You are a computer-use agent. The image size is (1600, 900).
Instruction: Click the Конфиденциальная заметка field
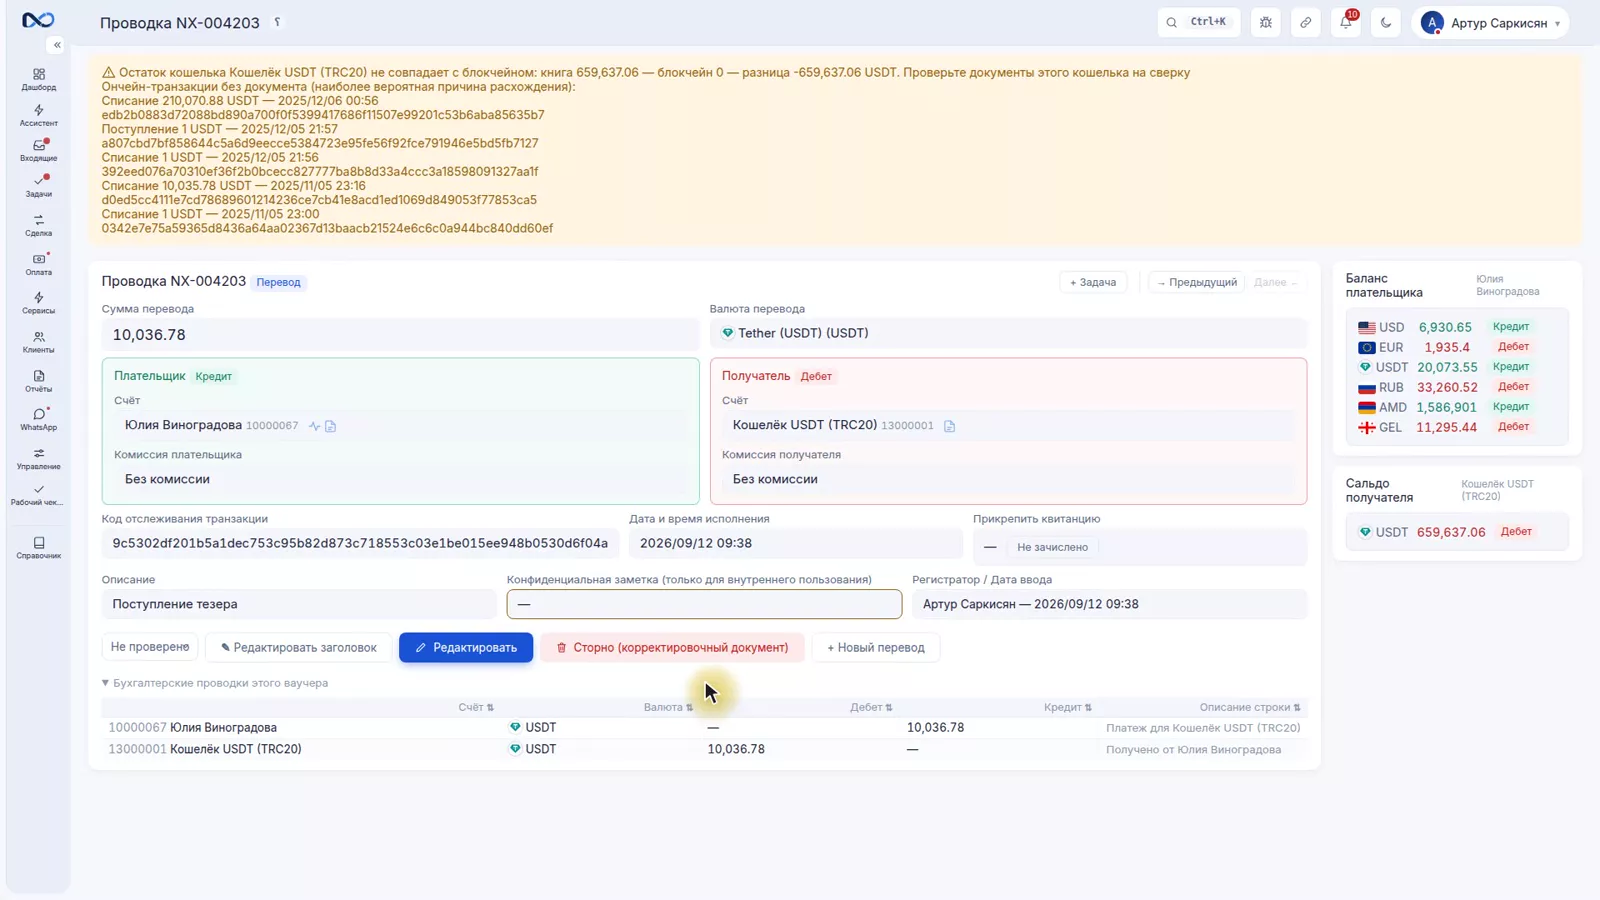click(704, 604)
